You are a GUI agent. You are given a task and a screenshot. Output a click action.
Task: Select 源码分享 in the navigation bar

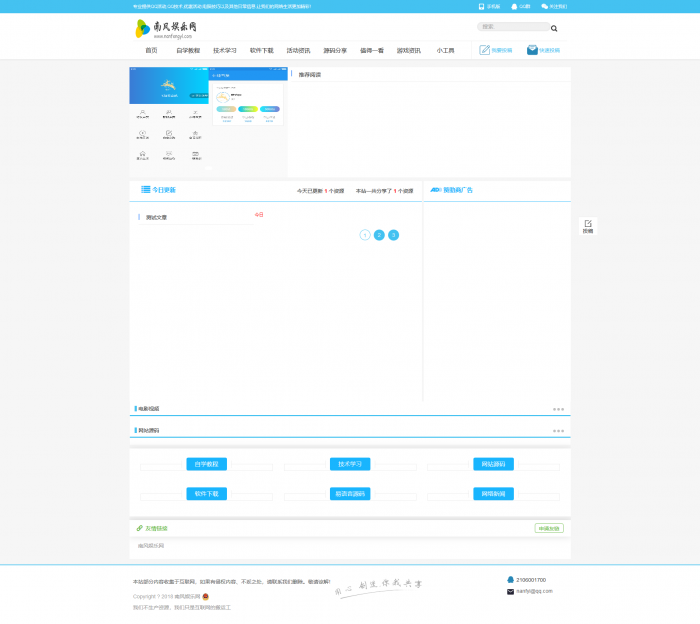click(335, 50)
